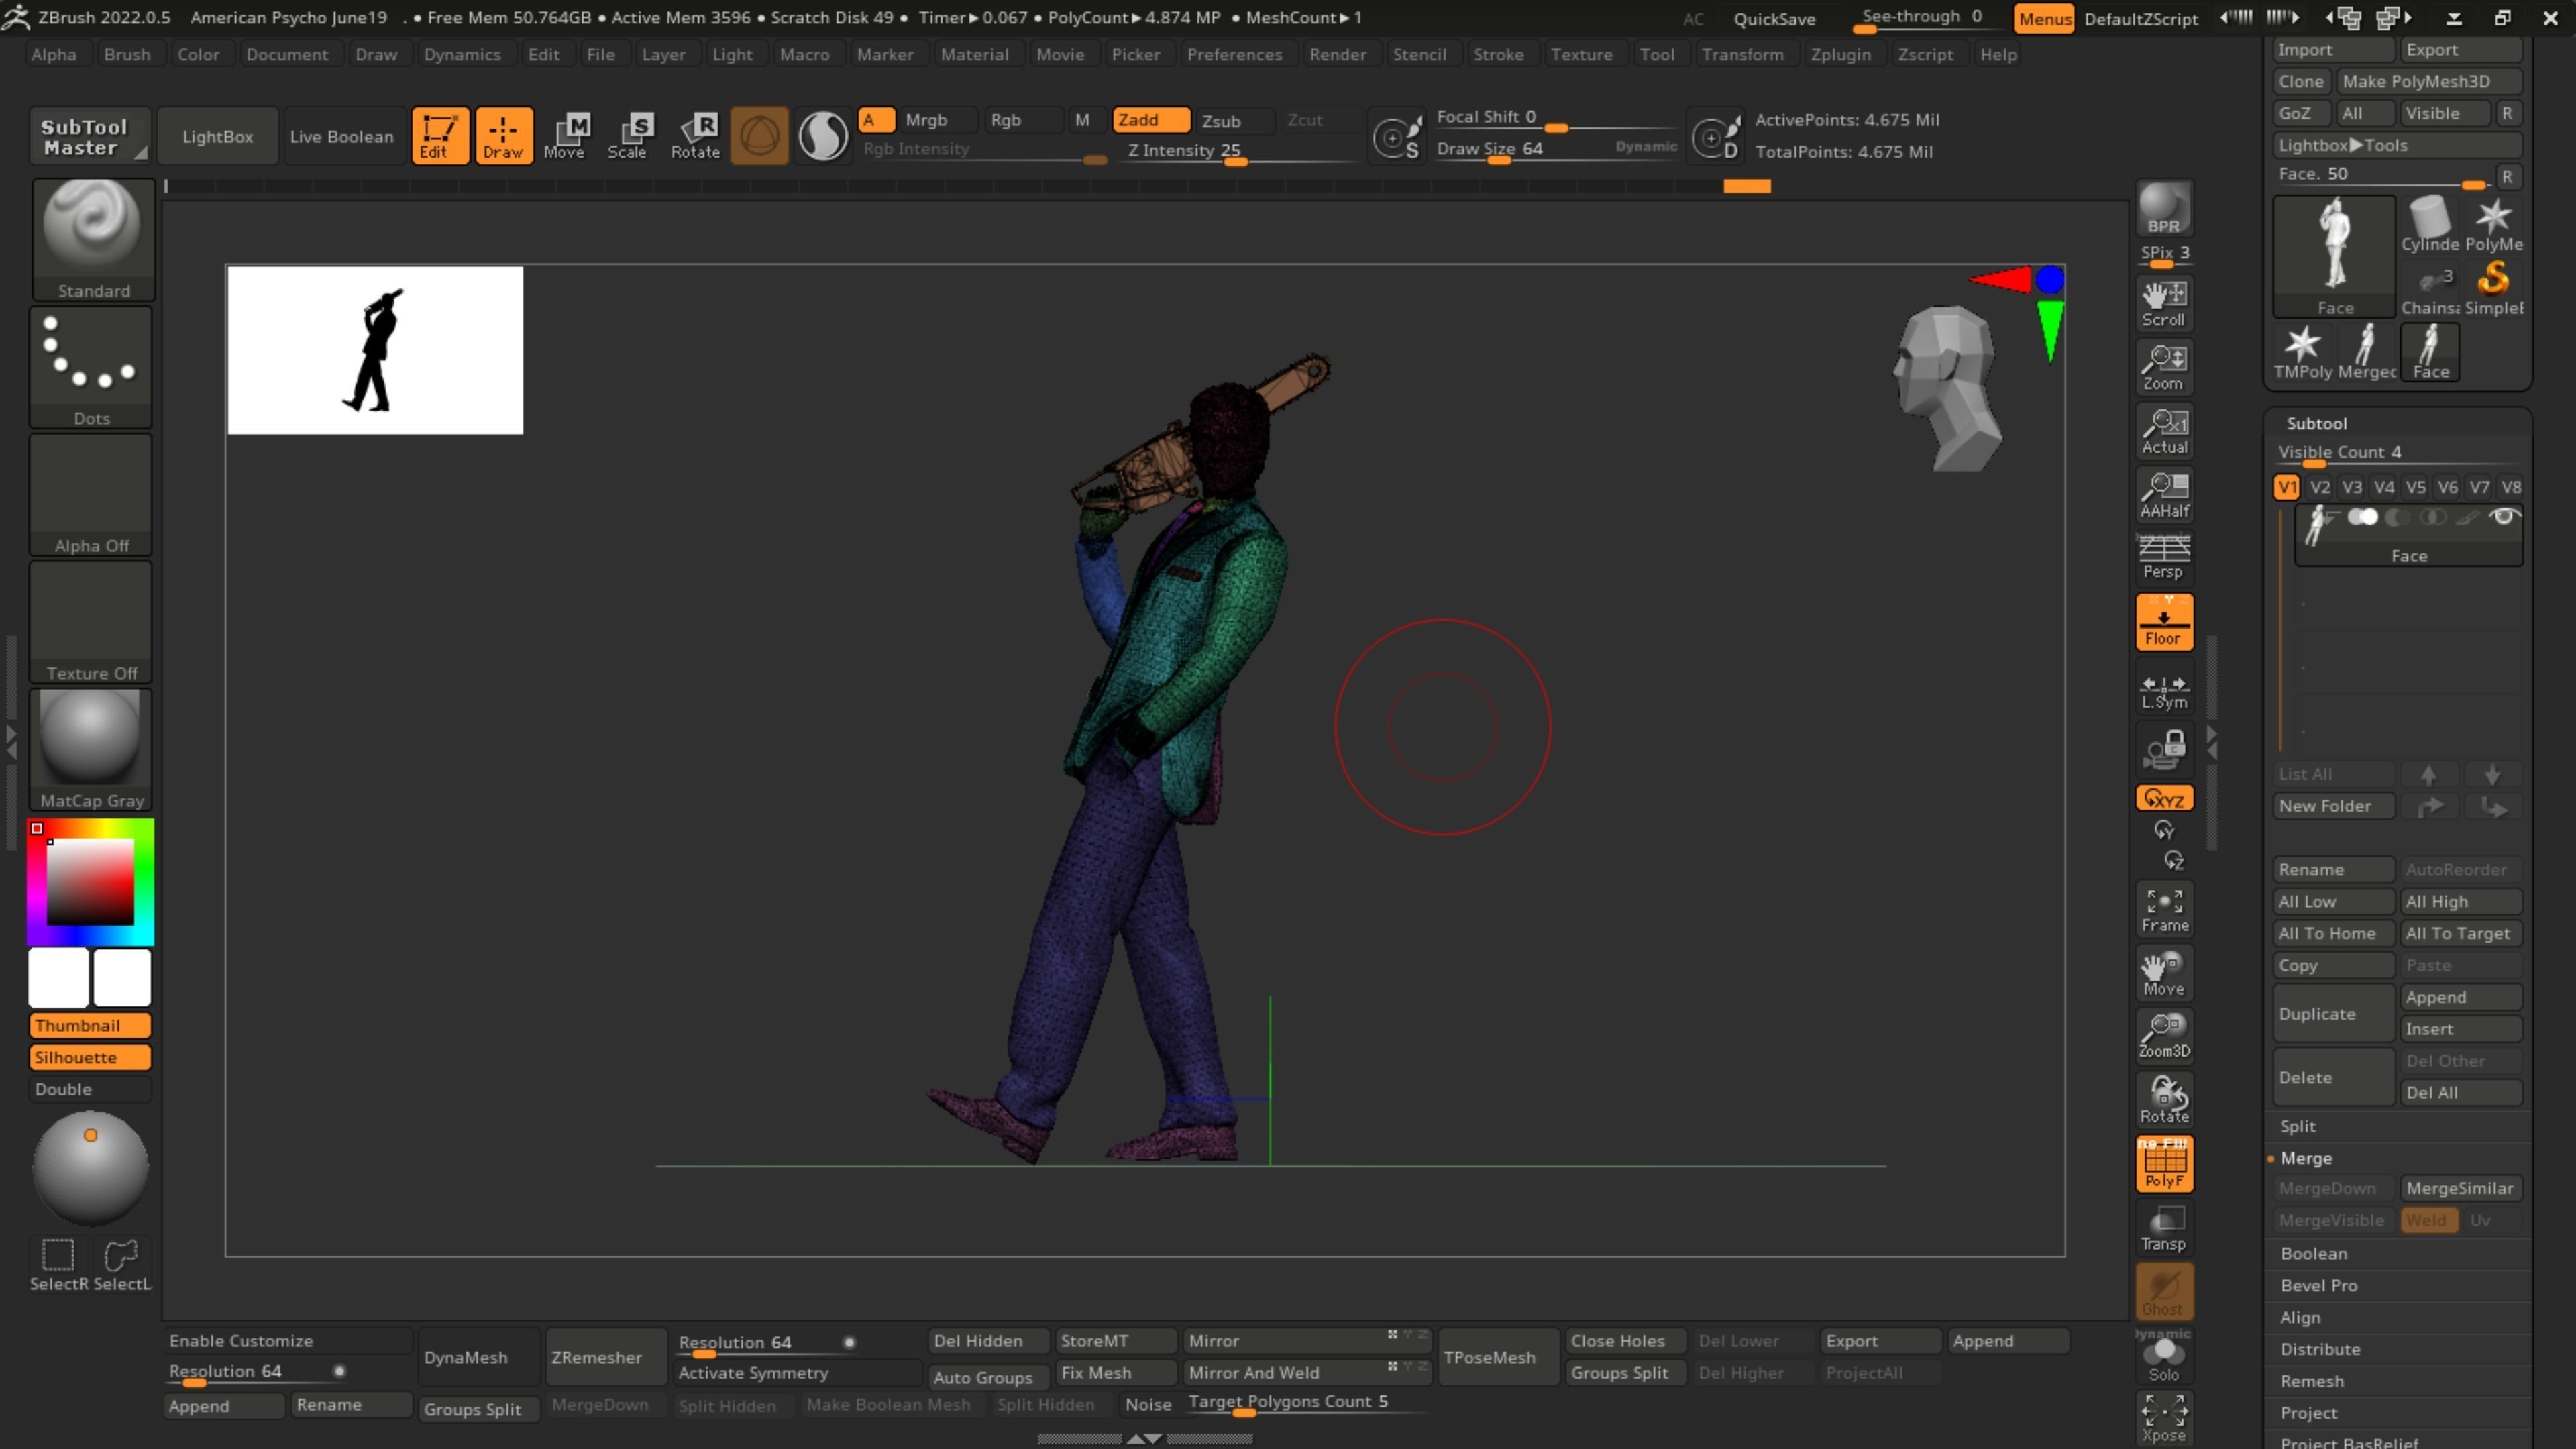The image size is (2576, 1449).
Task: Select the Rotate transform tool
Action: click(x=695, y=135)
